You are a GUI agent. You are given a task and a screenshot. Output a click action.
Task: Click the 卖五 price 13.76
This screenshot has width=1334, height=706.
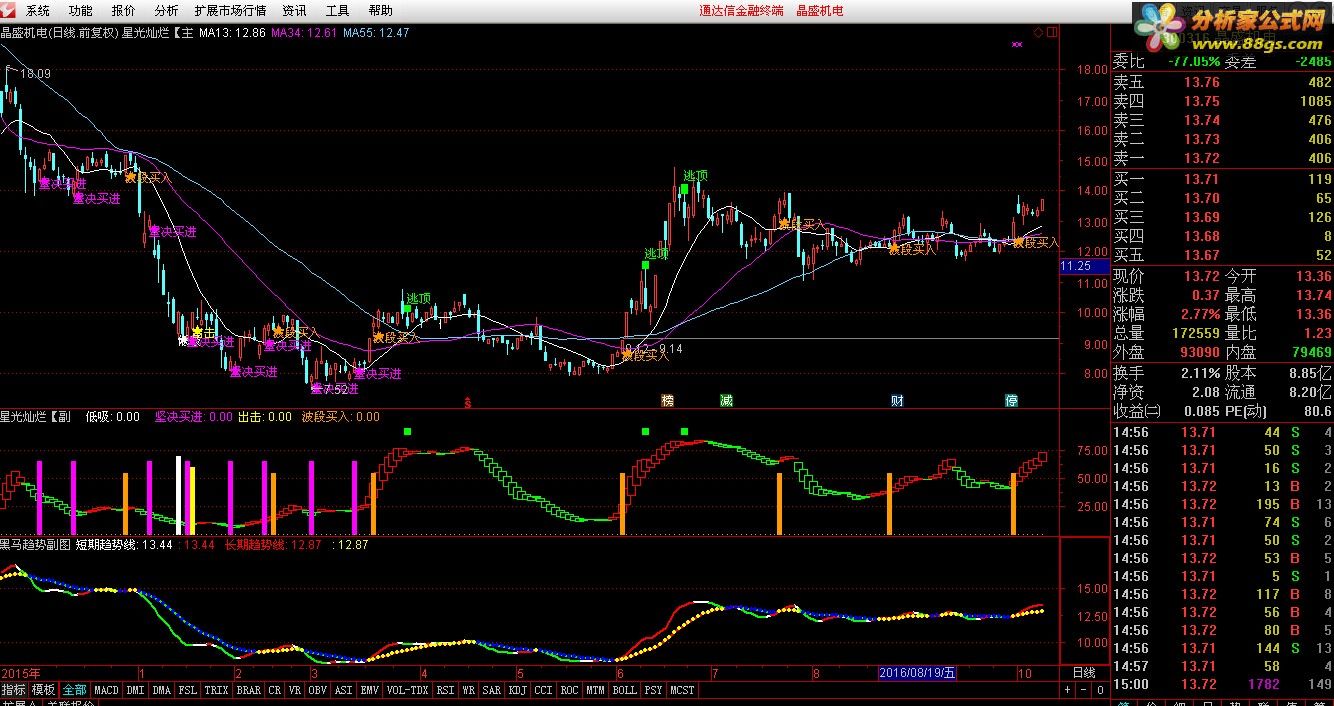click(x=1202, y=83)
